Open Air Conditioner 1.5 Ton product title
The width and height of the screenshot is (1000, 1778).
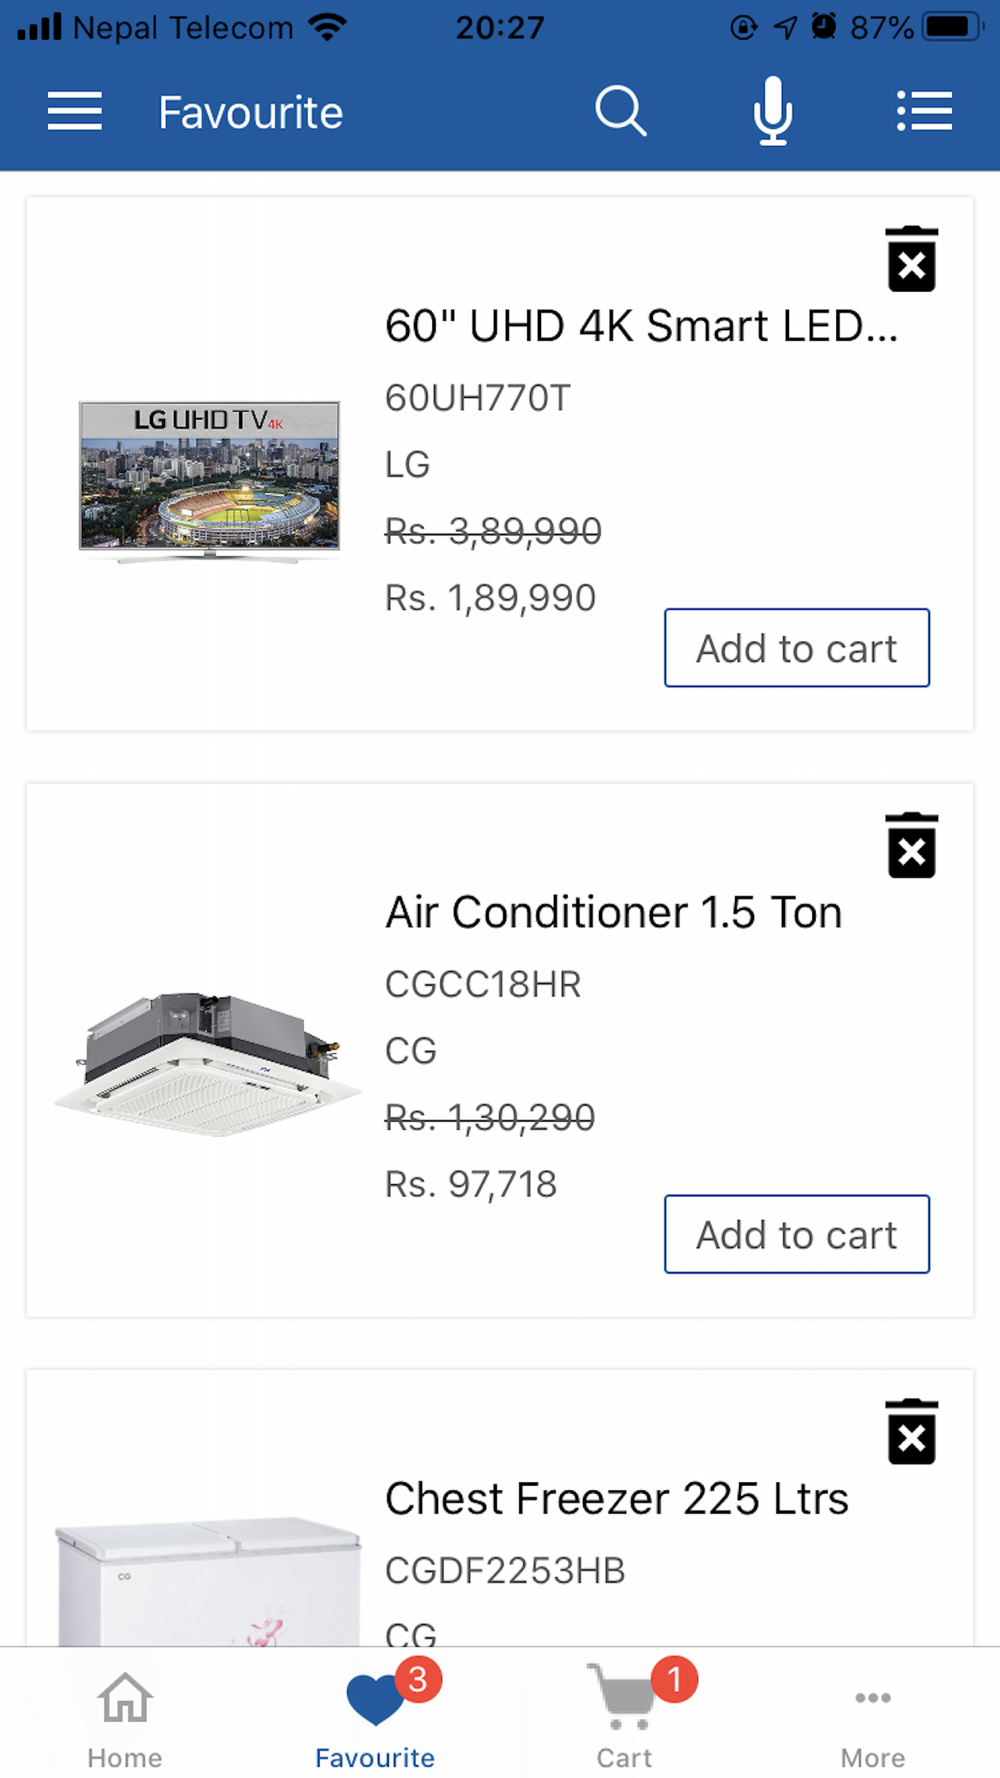(x=613, y=912)
